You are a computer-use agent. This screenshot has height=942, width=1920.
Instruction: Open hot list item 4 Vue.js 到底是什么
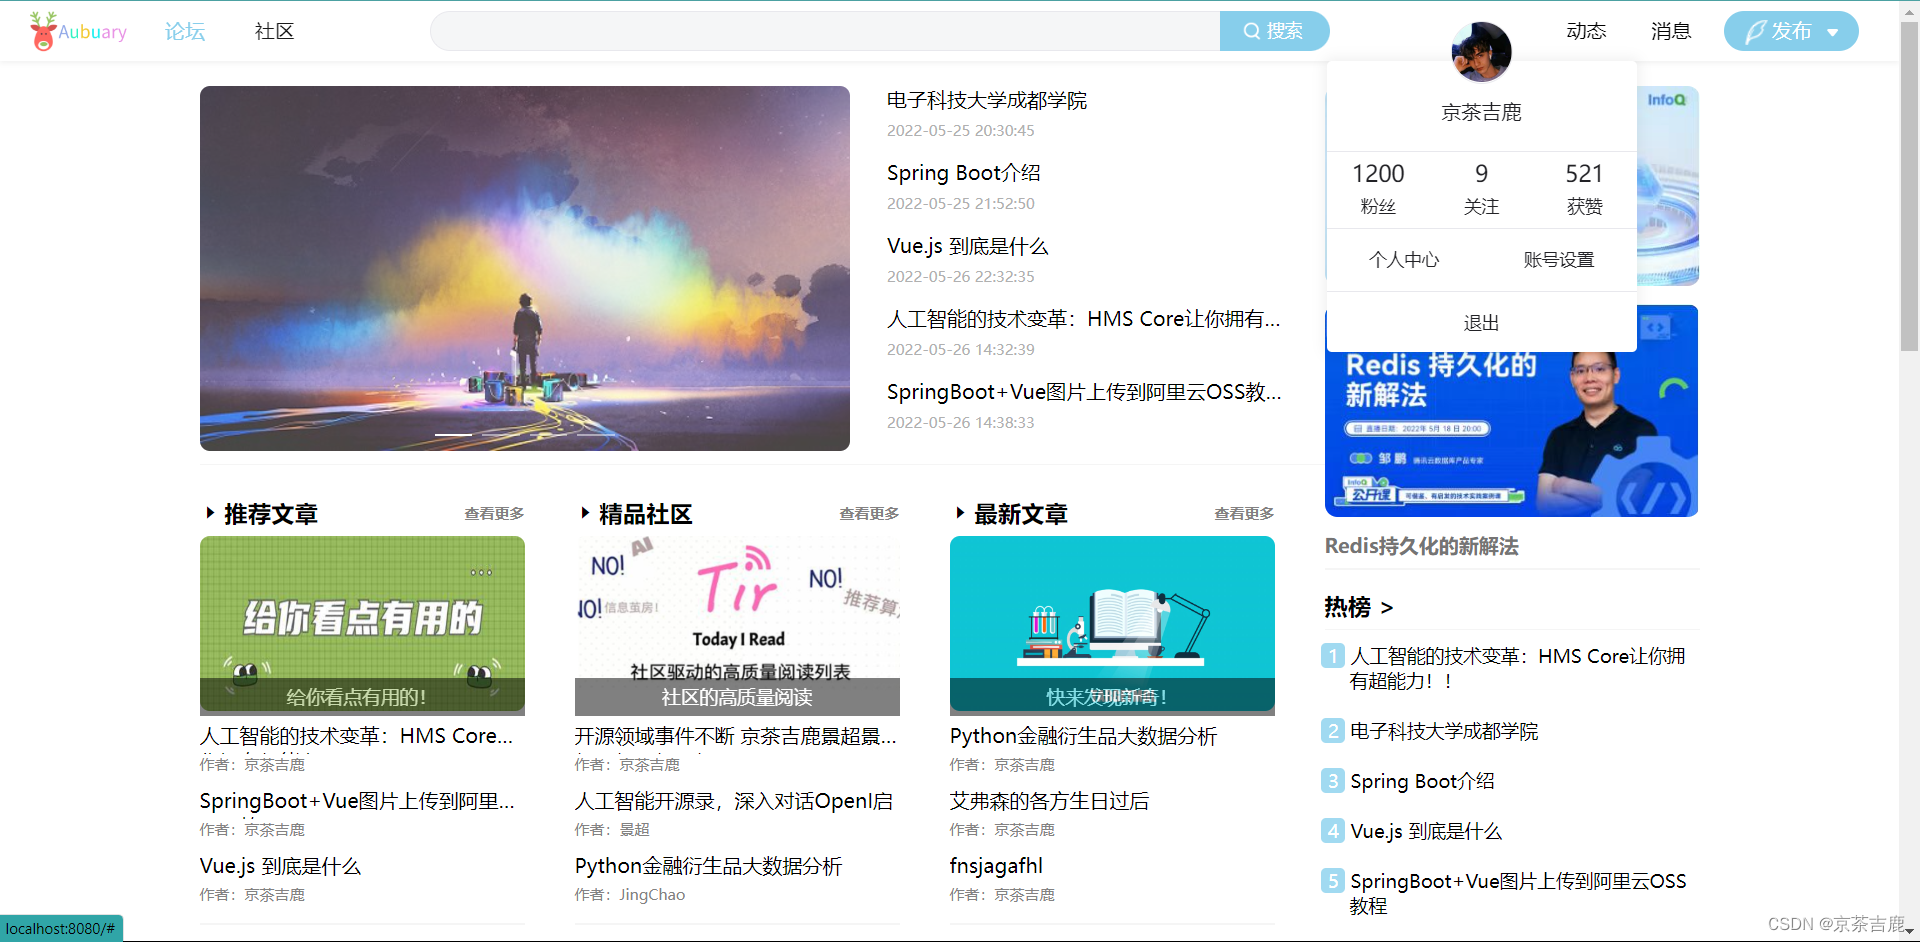[1426, 831]
